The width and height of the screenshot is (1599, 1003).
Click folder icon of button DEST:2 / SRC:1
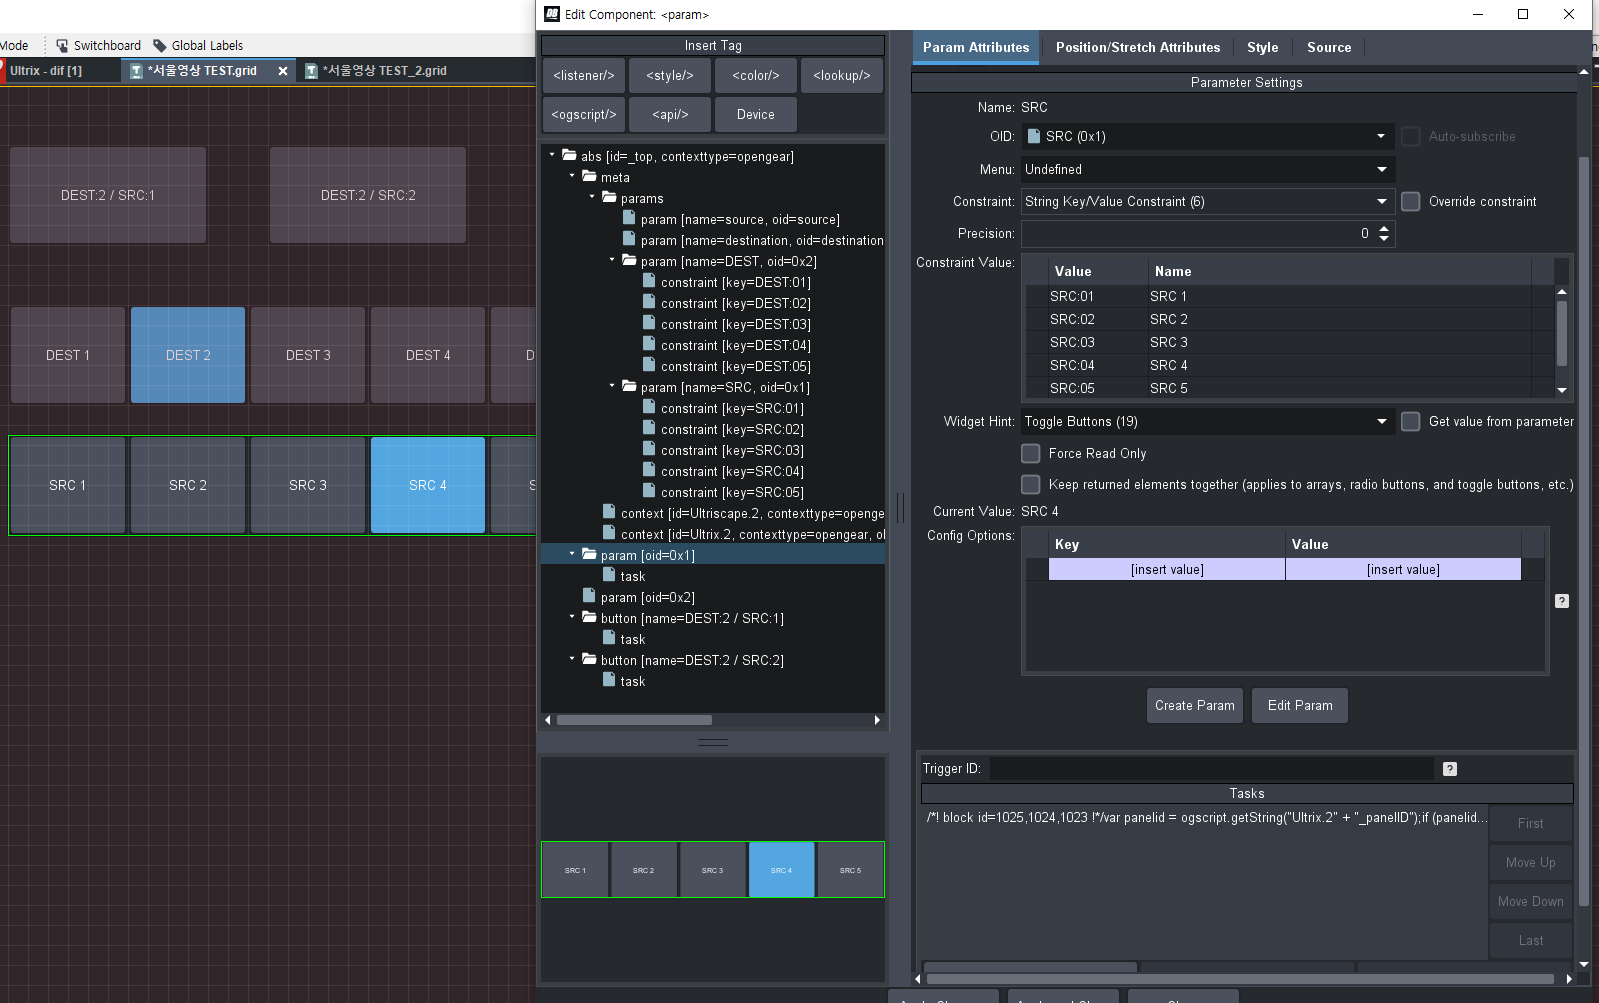click(589, 618)
